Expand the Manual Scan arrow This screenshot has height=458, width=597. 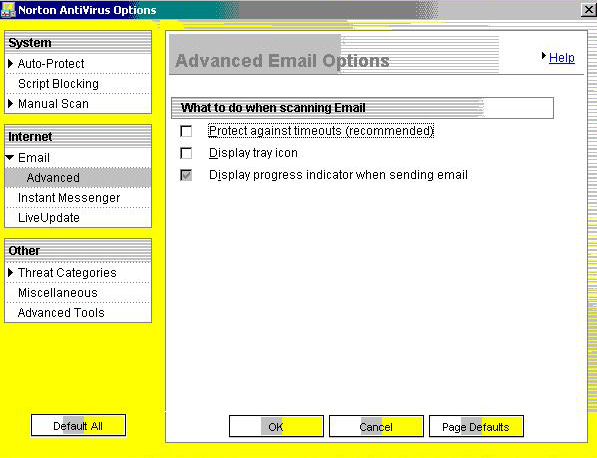click(11, 104)
